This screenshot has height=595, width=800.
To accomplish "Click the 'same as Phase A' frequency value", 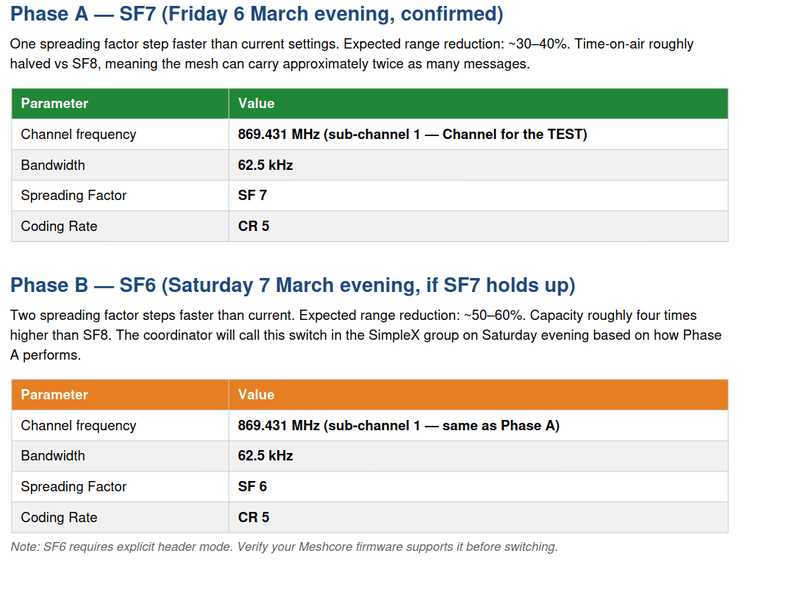I will 398,425.
